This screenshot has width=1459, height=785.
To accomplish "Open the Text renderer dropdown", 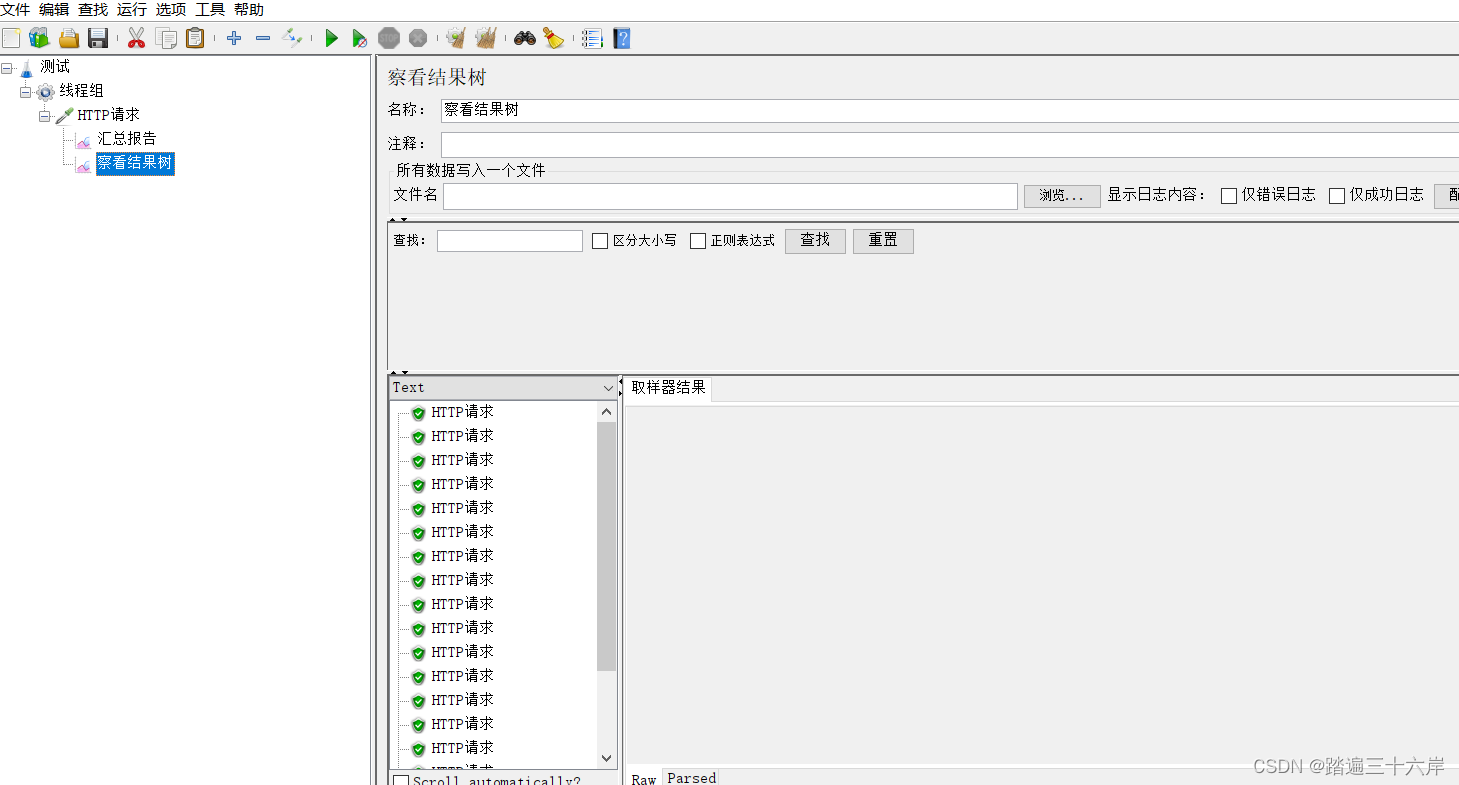I will point(504,388).
